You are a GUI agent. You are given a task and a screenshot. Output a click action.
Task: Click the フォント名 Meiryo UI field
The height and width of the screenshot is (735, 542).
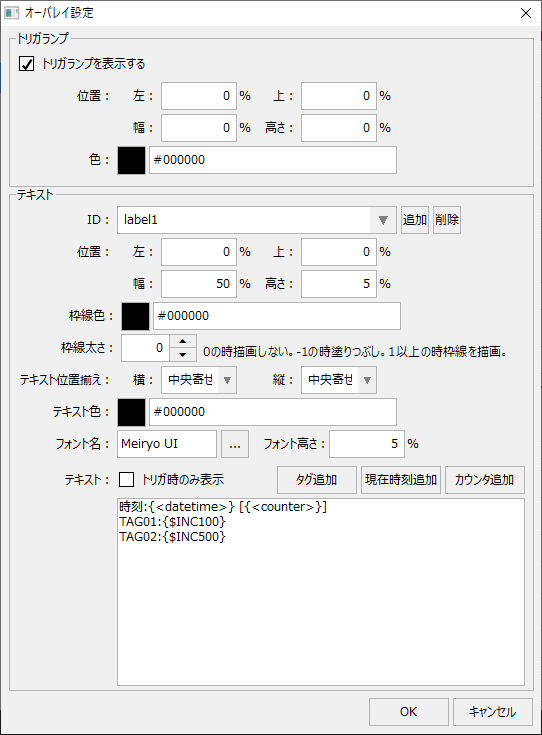[x=167, y=444]
